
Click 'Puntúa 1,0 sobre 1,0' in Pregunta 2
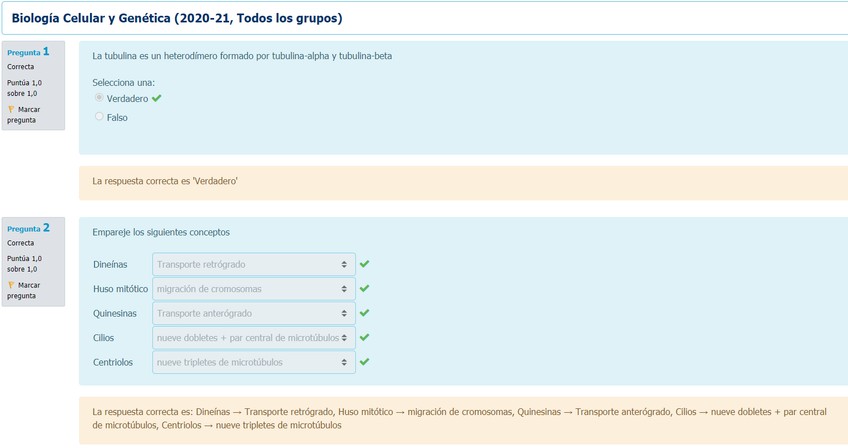tap(24, 264)
